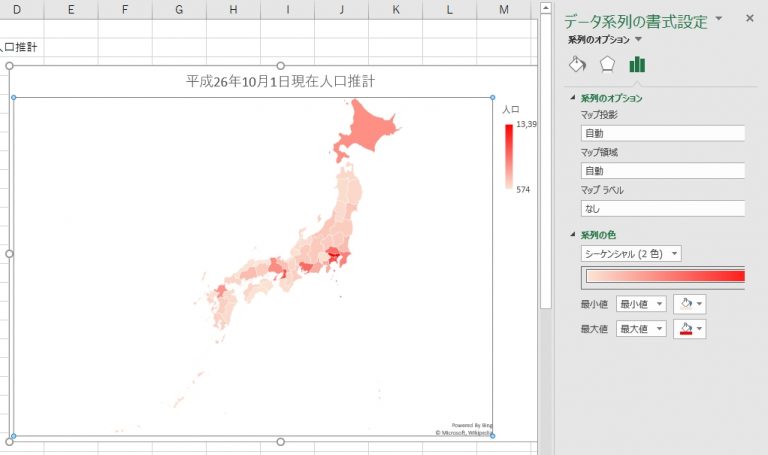Screen dimensions: 768x455
Task: Open the マップ投影 dropdown showing 自動
Action: click(663, 133)
